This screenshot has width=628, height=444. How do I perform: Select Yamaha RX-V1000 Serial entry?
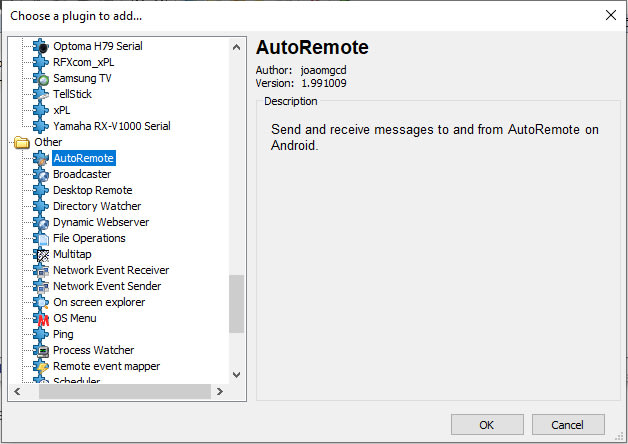pos(112,126)
